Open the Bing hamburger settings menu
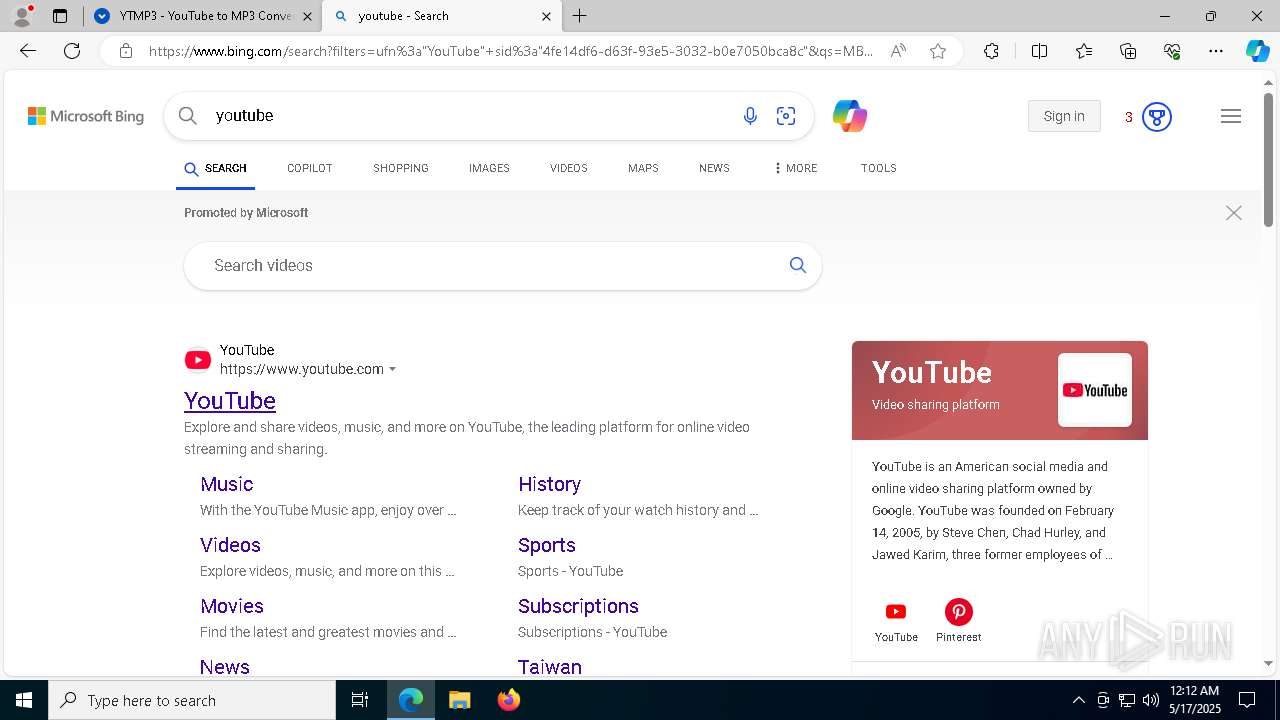This screenshot has height=720, width=1280. pos(1231,116)
